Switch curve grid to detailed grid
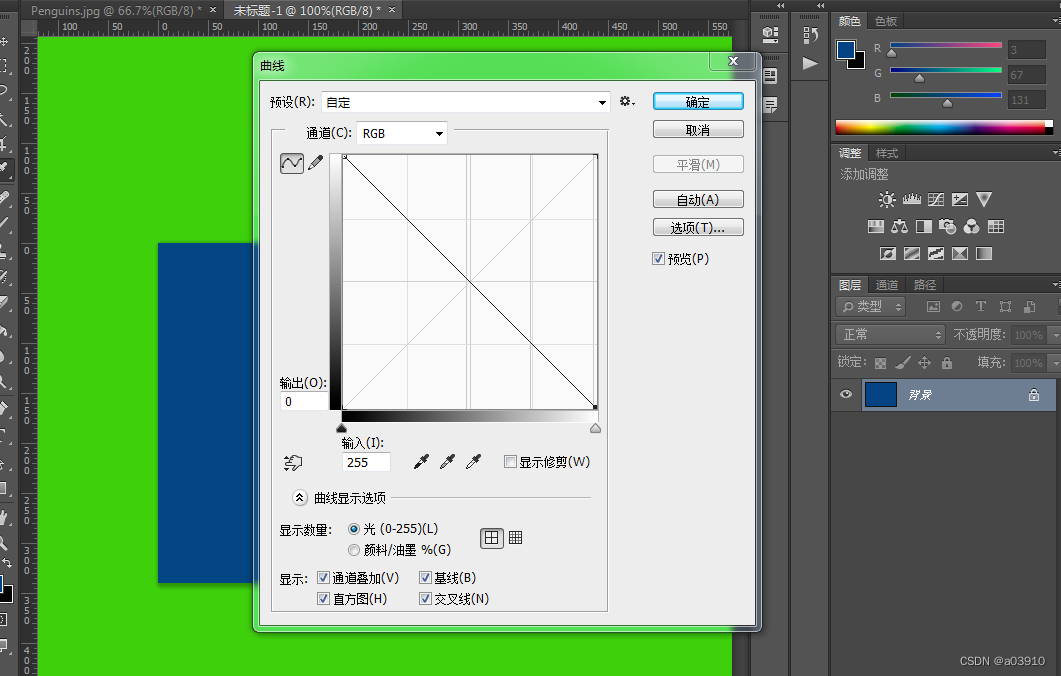This screenshot has width=1061, height=676. pos(516,538)
